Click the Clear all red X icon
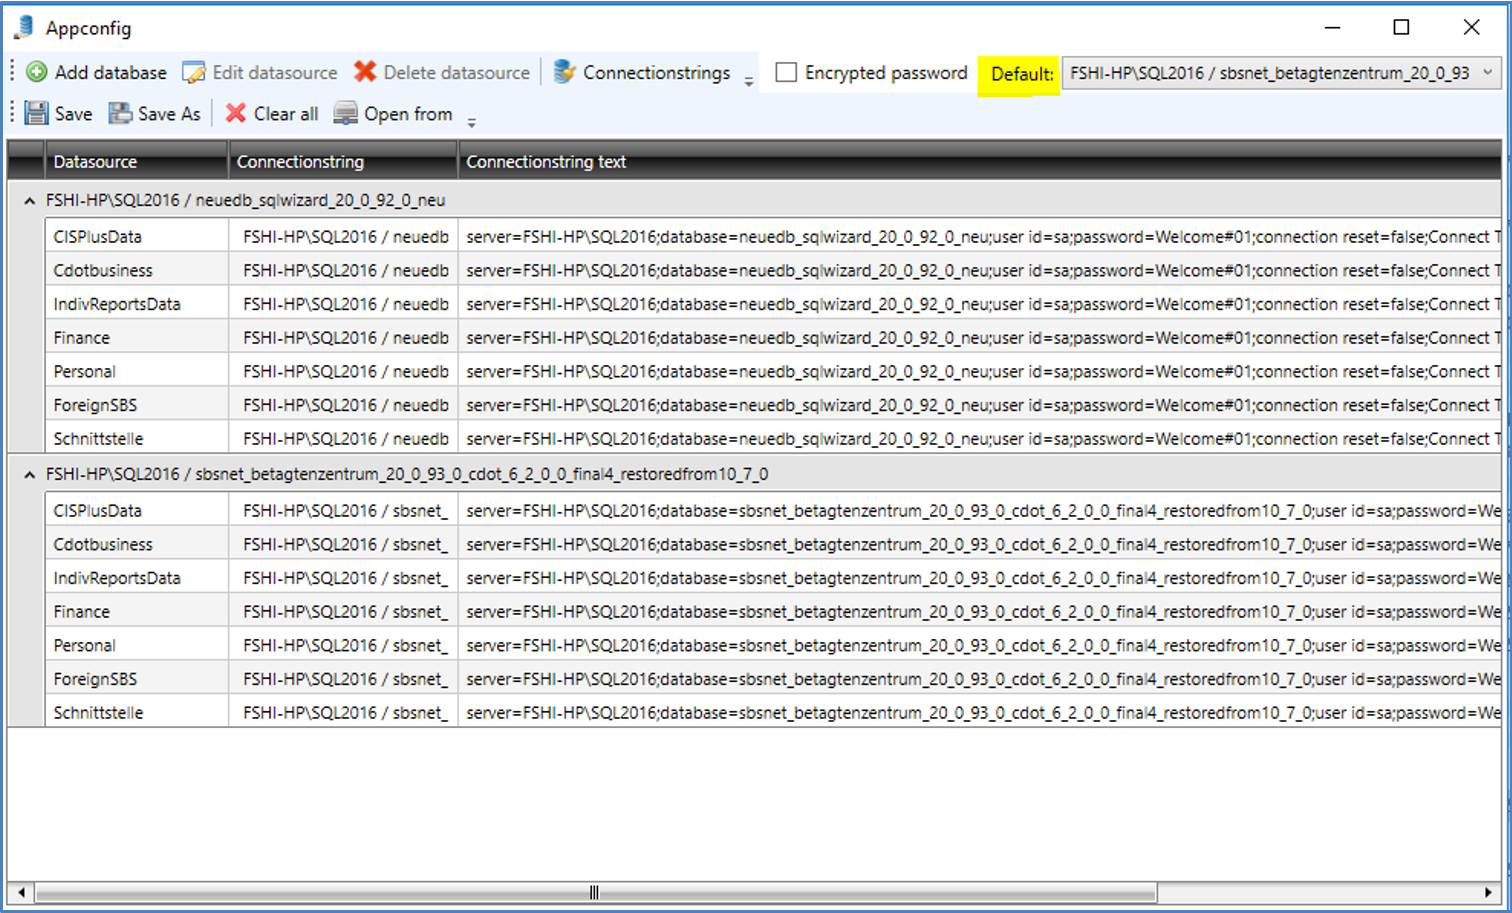This screenshot has width=1512, height=913. click(x=236, y=113)
